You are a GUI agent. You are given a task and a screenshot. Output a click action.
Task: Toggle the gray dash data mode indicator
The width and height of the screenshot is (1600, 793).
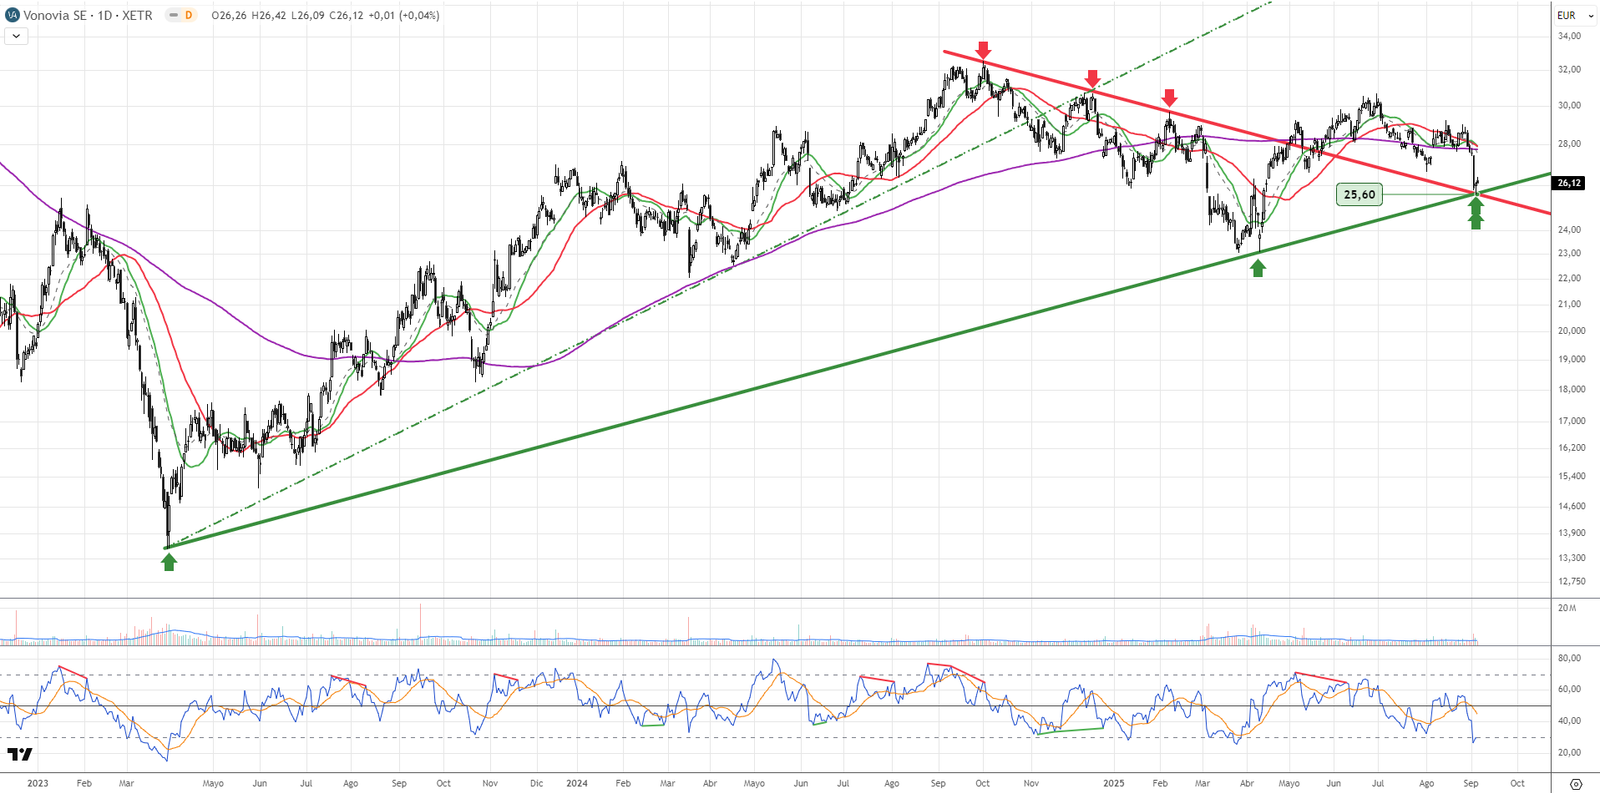pyautogui.click(x=173, y=15)
